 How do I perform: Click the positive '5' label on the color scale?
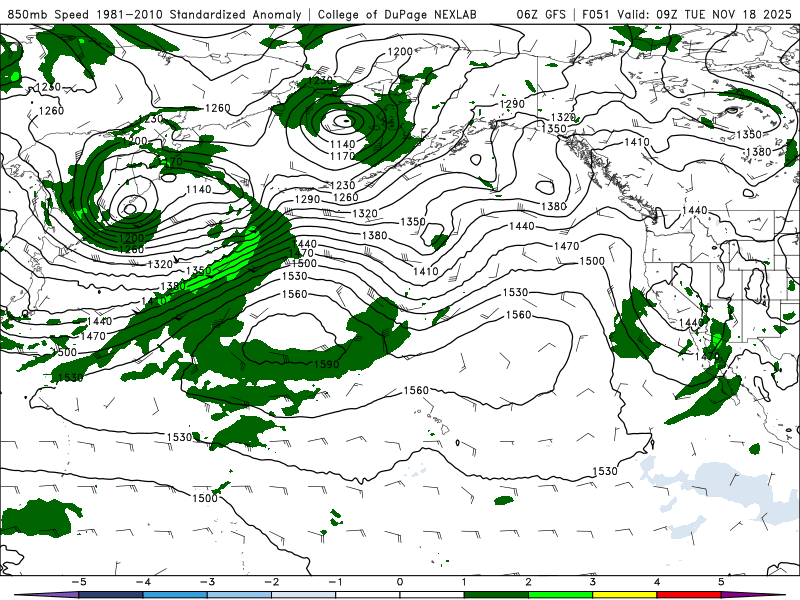(x=721, y=582)
